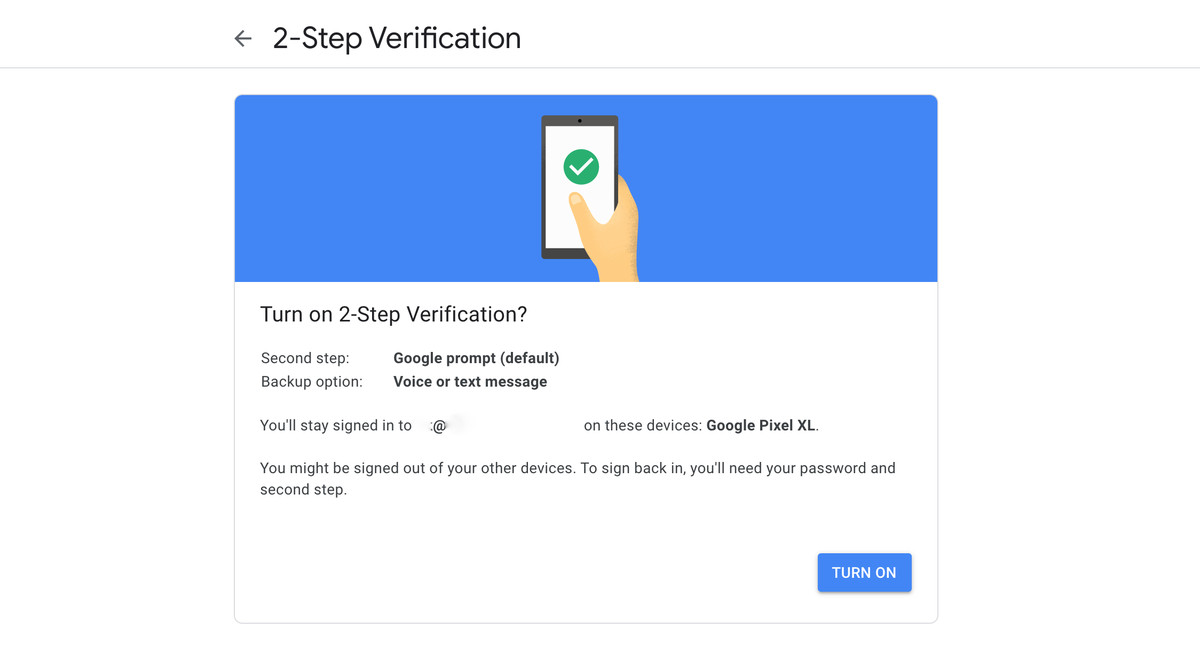Go back using the left arrow icon
Image resolution: width=1200 pixels, height=659 pixels.
243,39
